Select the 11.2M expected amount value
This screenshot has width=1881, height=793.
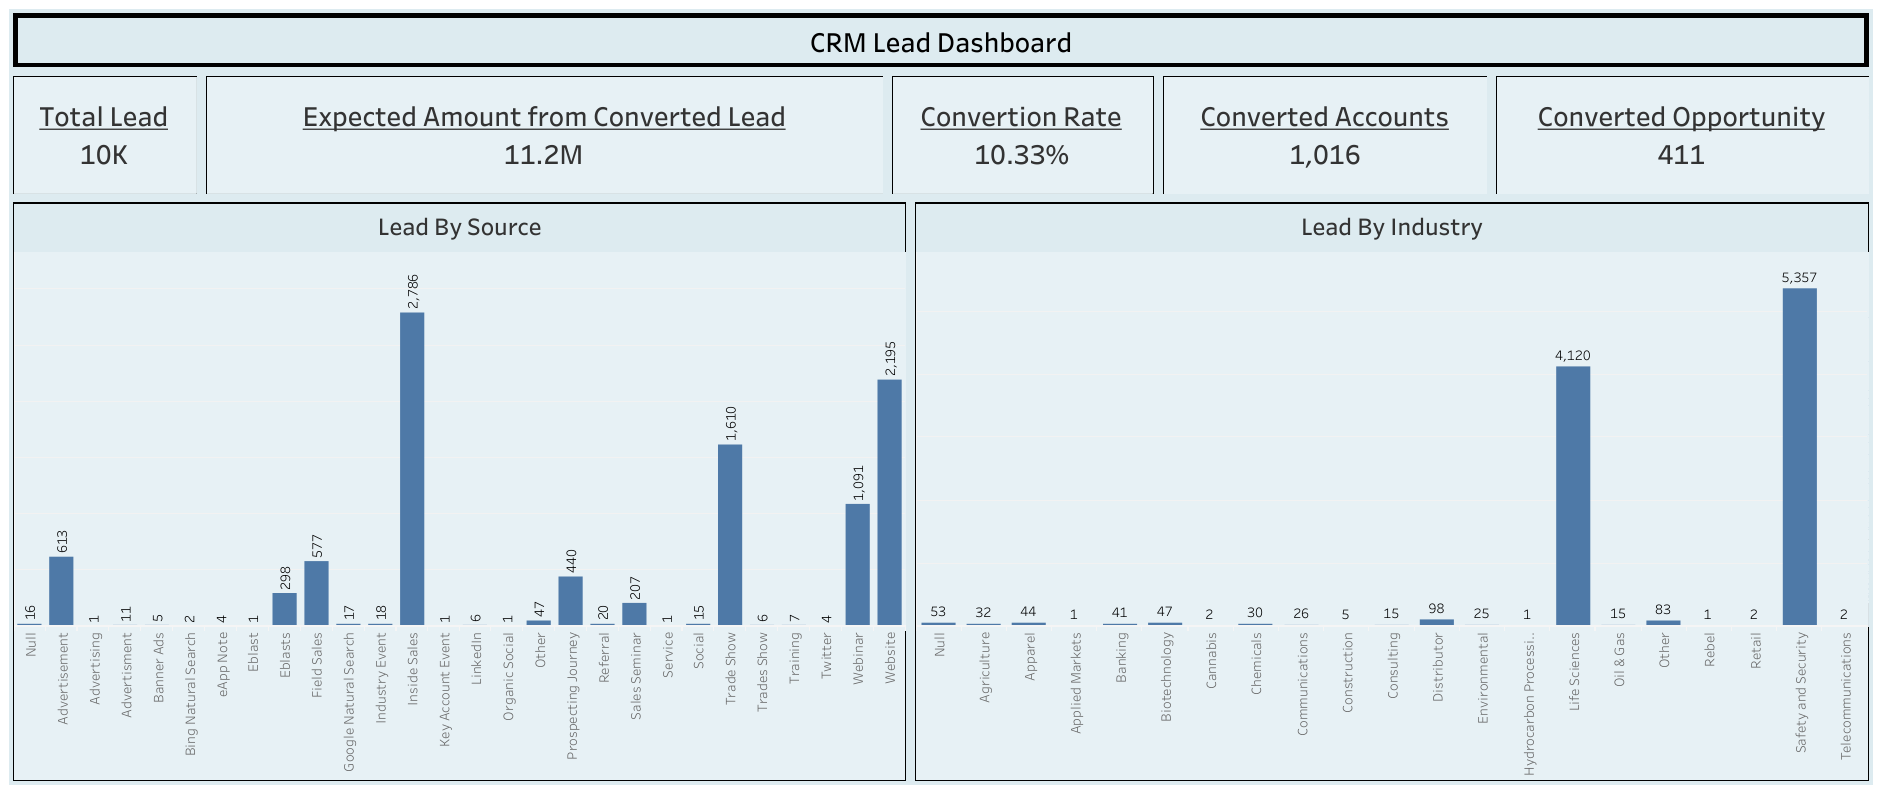543,155
